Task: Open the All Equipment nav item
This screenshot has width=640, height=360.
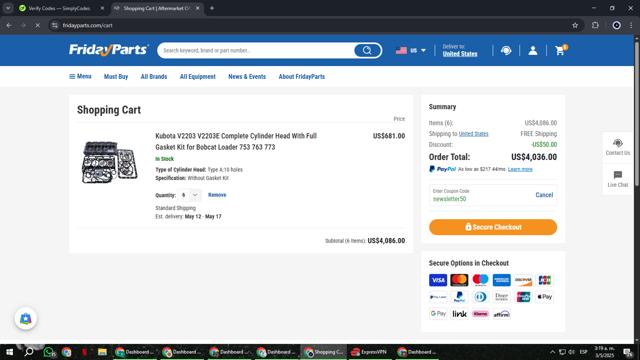Action: (198, 77)
